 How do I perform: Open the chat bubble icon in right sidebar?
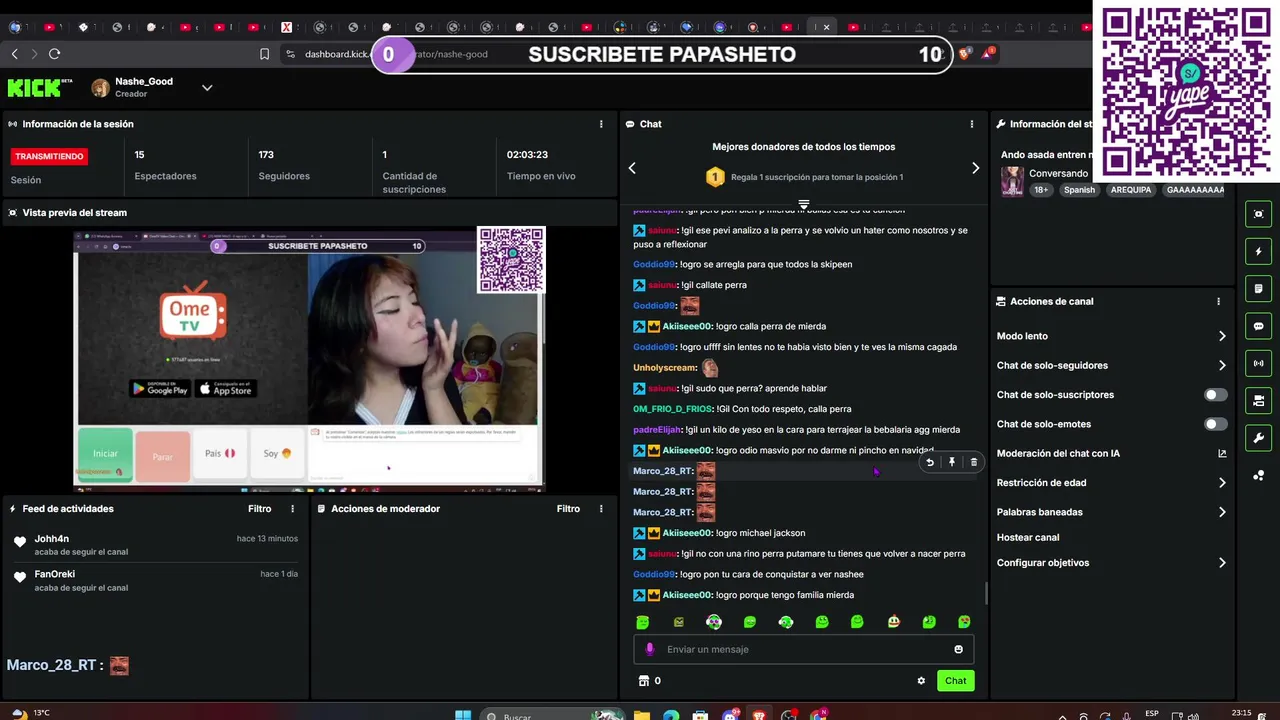(x=1258, y=326)
